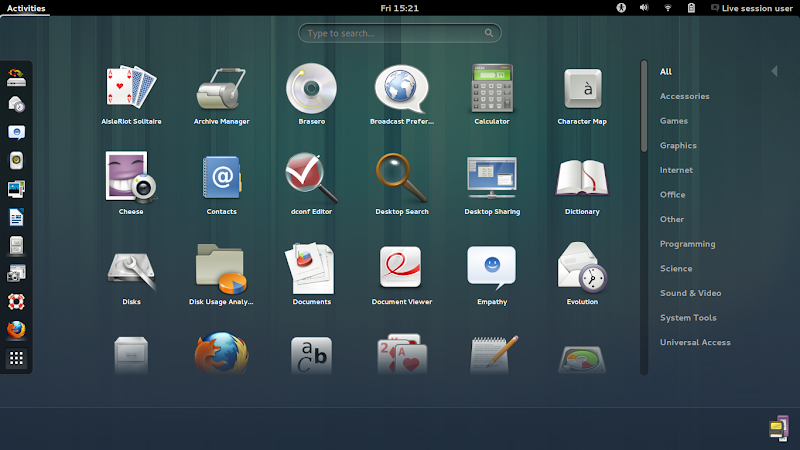800x450 pixels.
Task: Open the clock and calendar menu
Action: (x=399, y=8)
